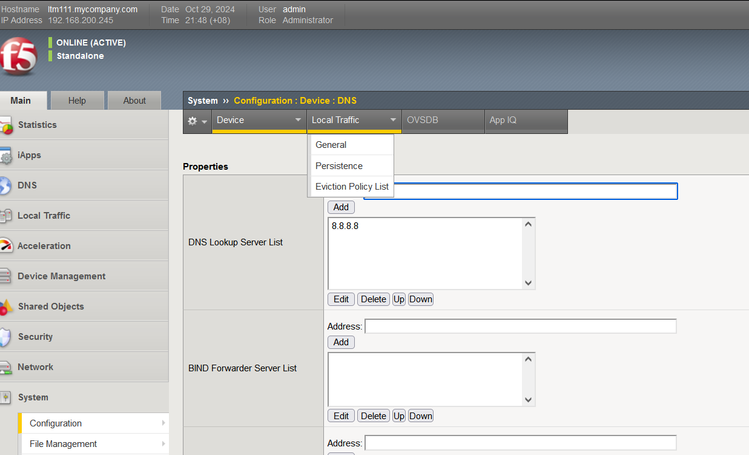Open Configuration under System

click(55, 423)
